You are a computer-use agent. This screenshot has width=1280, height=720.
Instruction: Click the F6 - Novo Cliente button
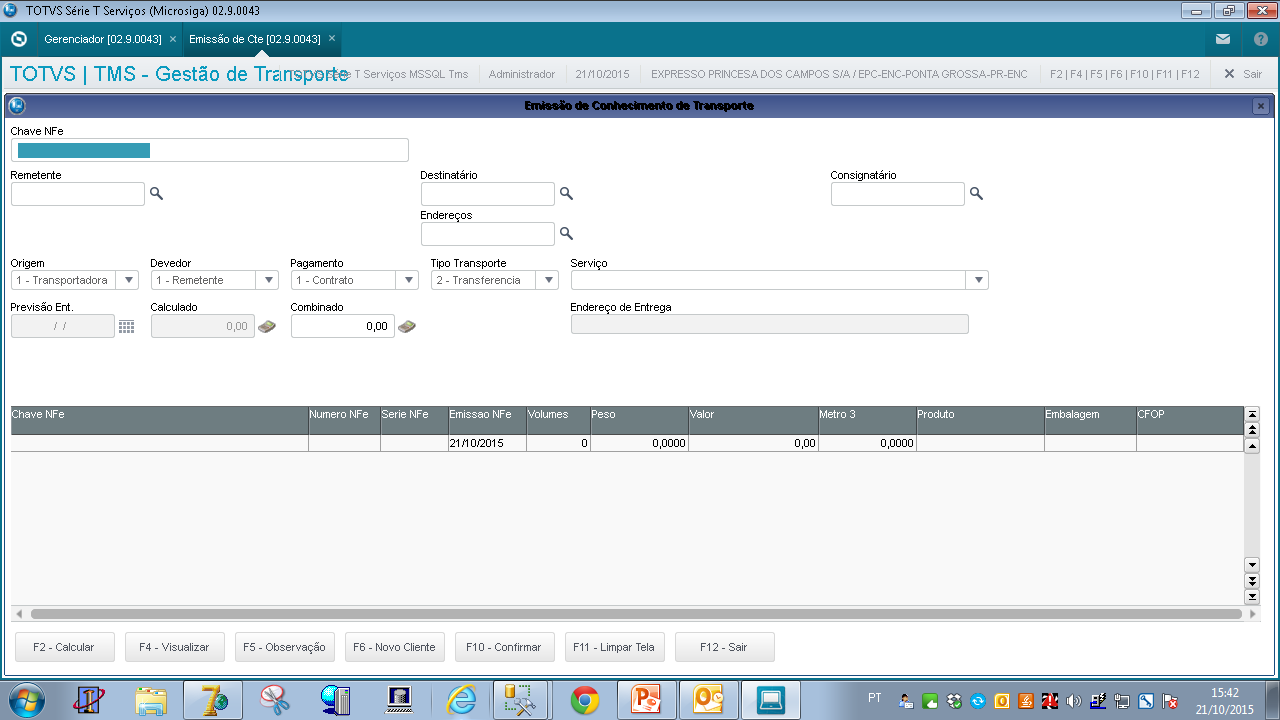(x=395, y=647)
